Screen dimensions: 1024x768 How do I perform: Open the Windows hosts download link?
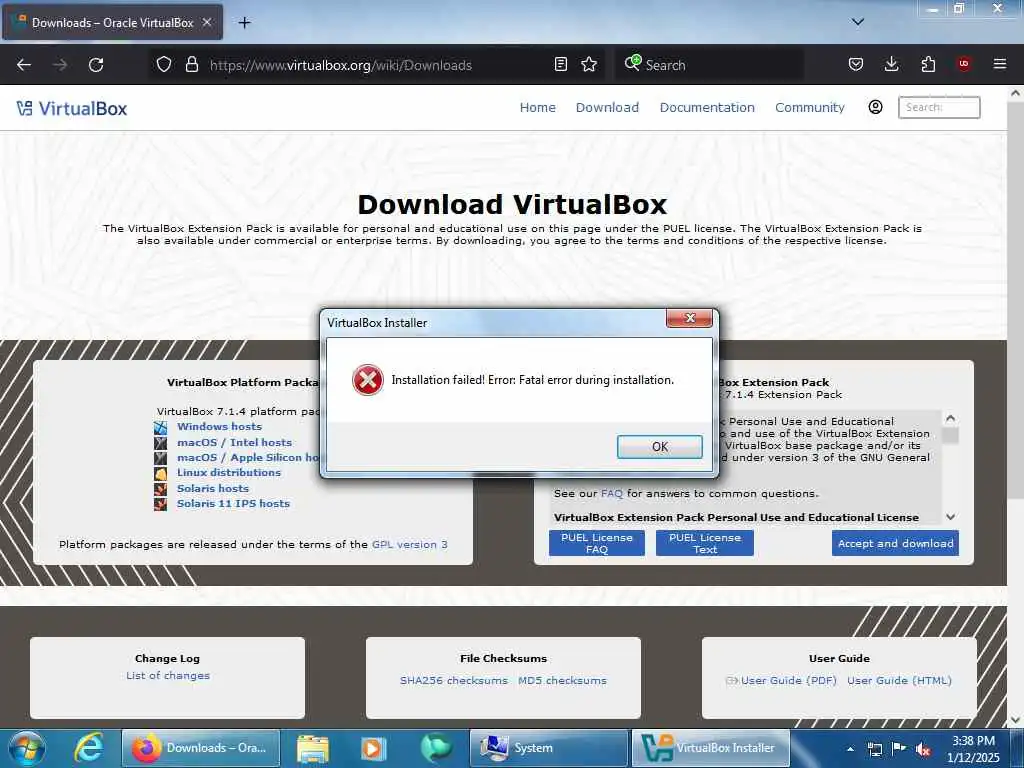[x=219, y=426]
